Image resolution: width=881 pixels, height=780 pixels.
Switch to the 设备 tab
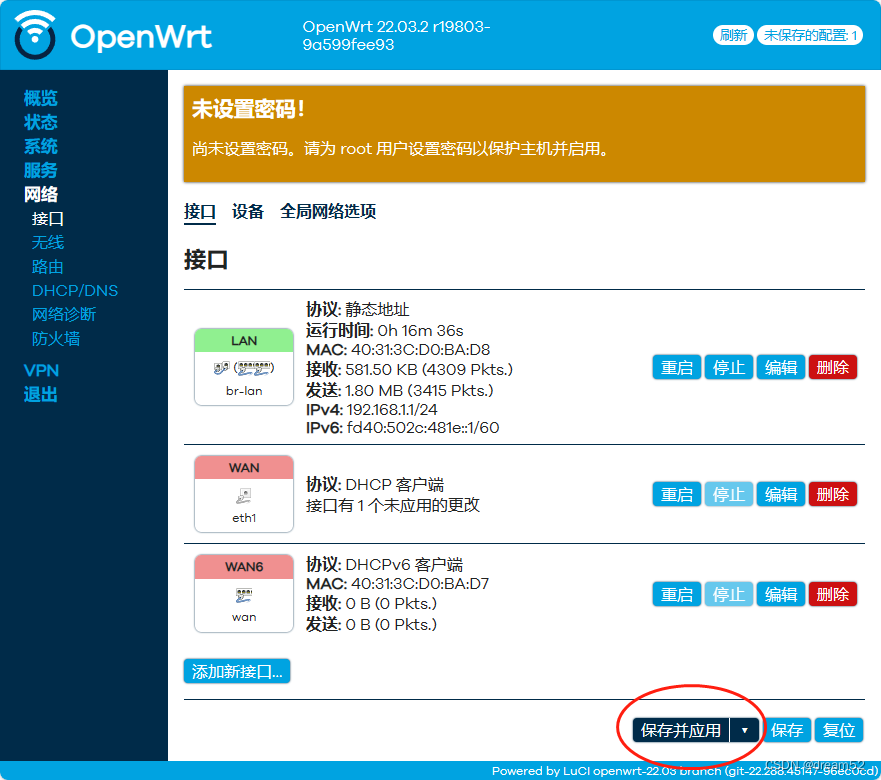(x=248, y=212)
